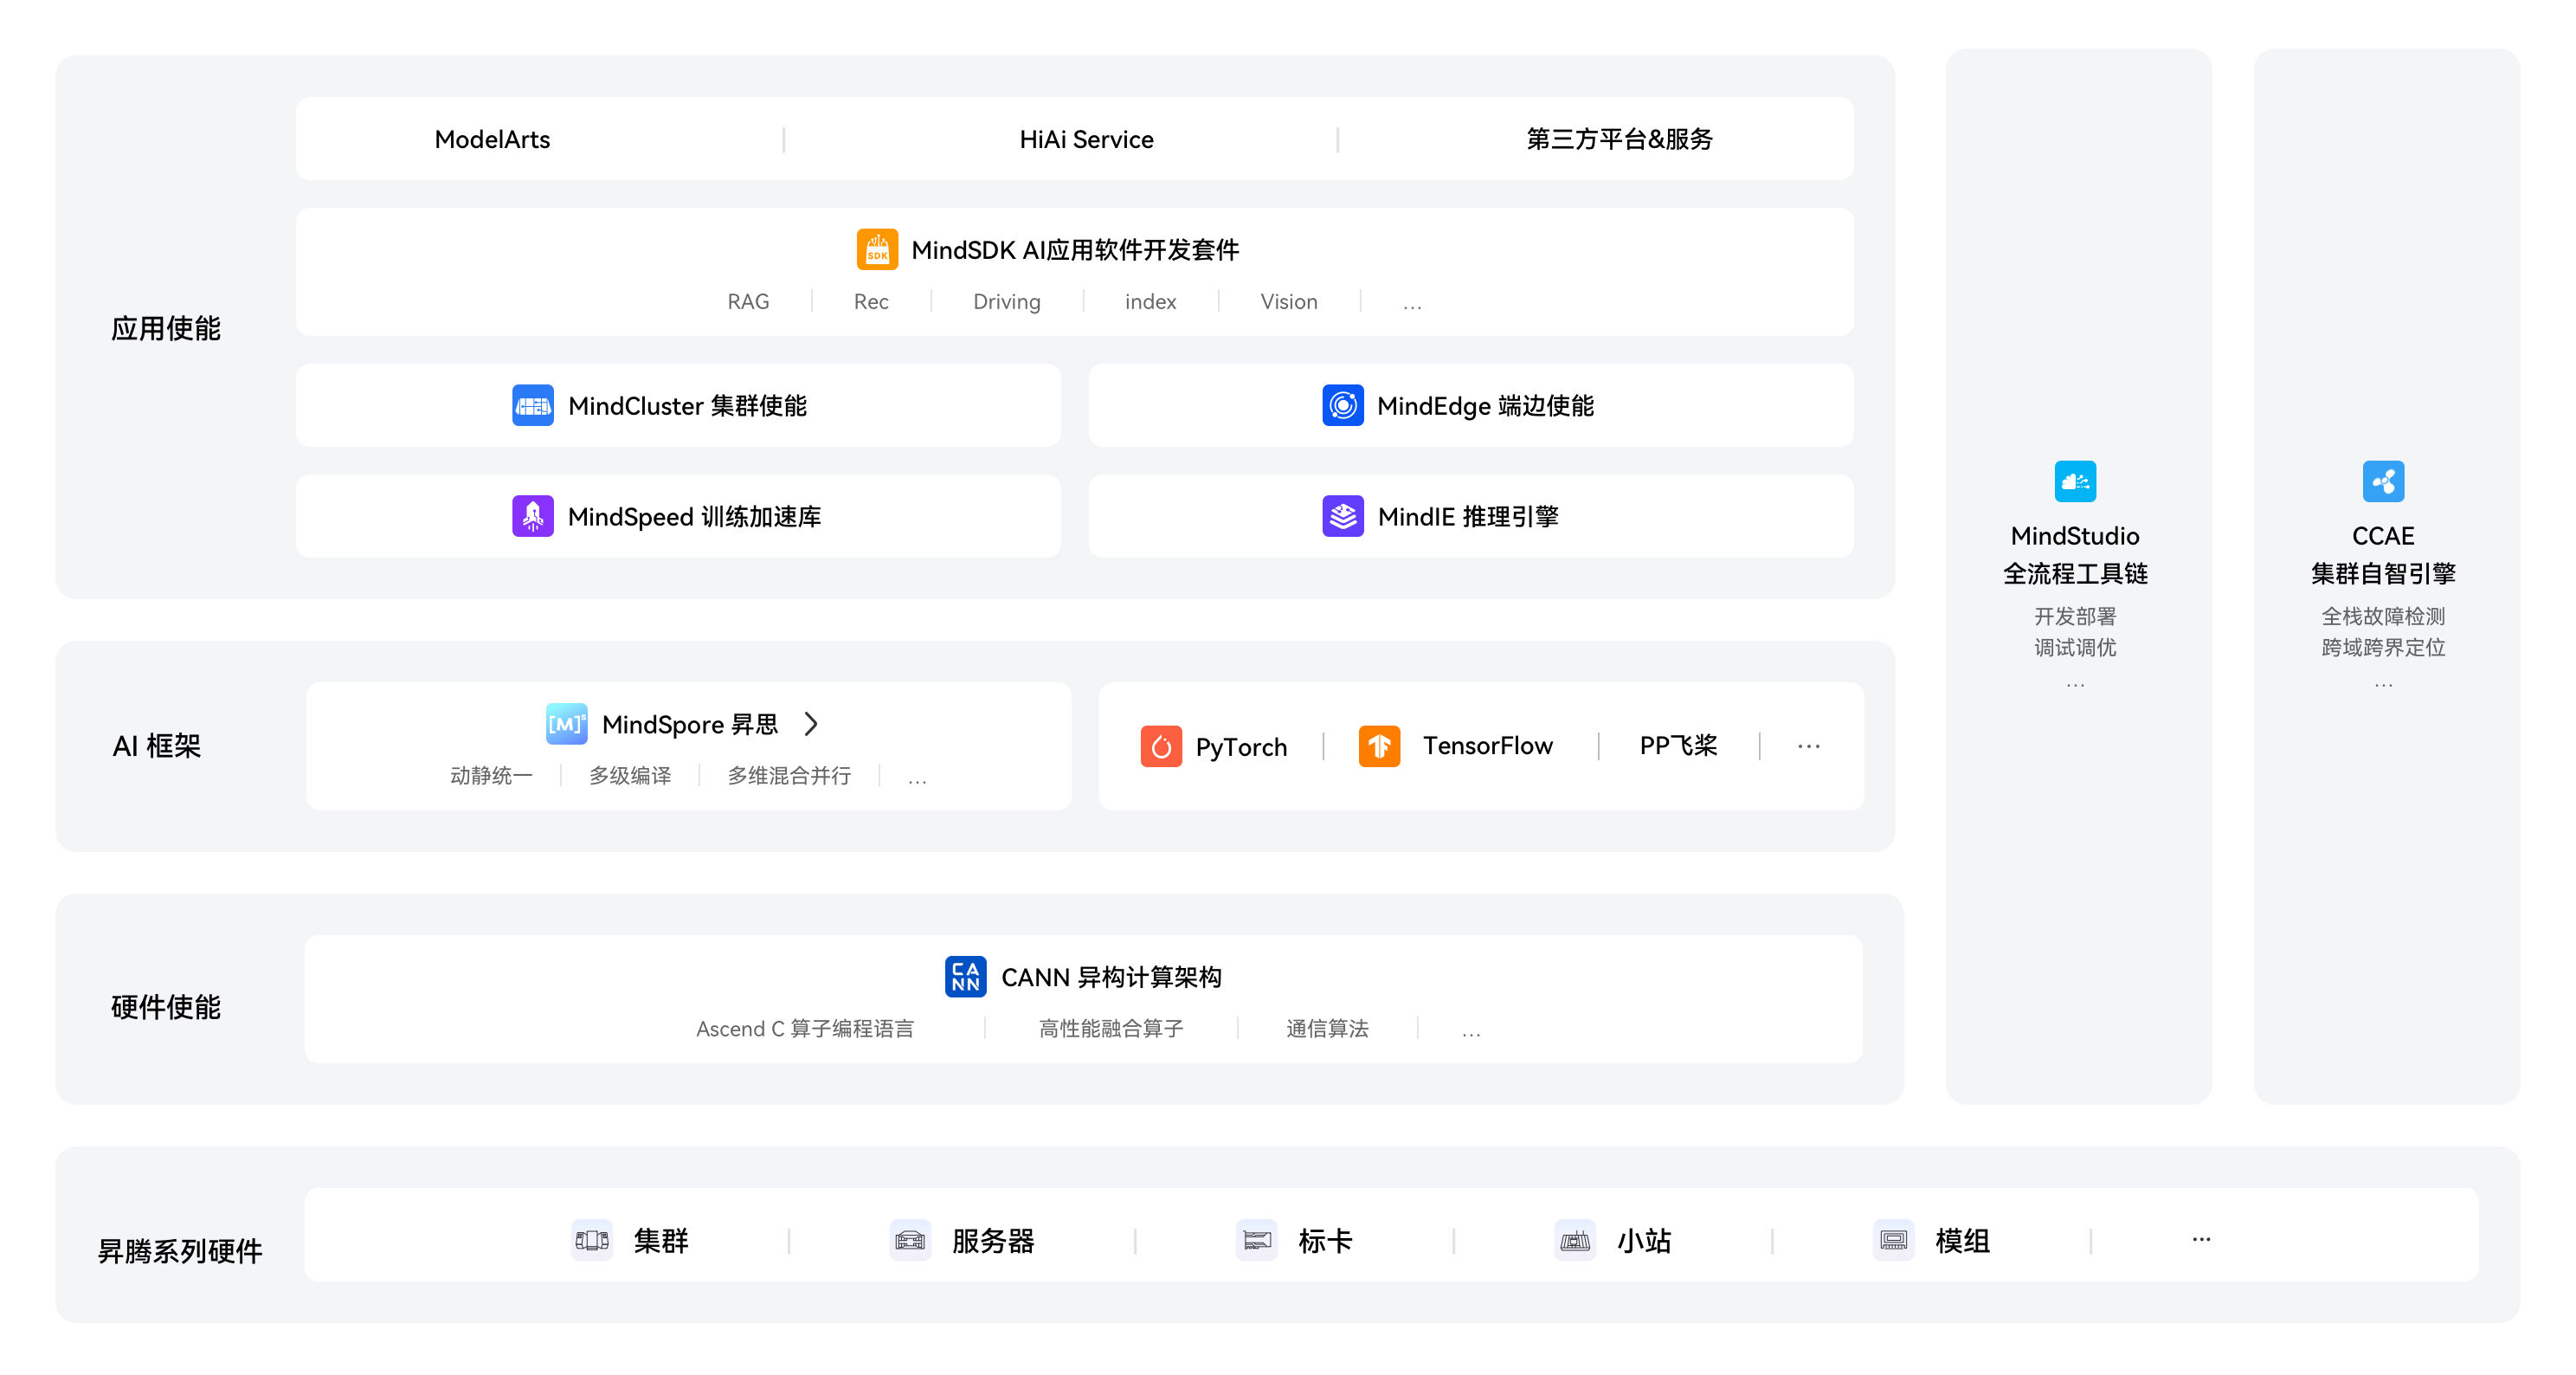Click the MindCluster blue icon
The image size is (2576, 1375).
click(x=533, y=405)
